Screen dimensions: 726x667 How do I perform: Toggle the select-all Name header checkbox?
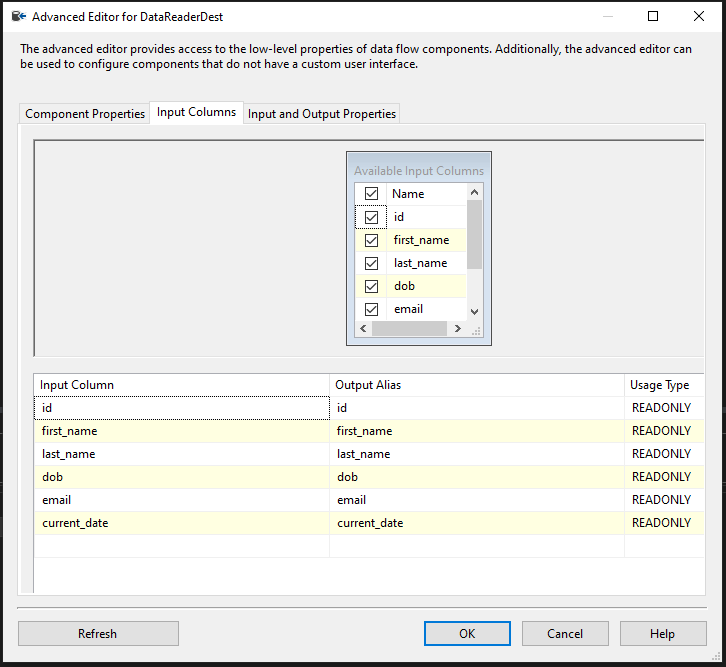pyautogui.click(x=371, y=194)
